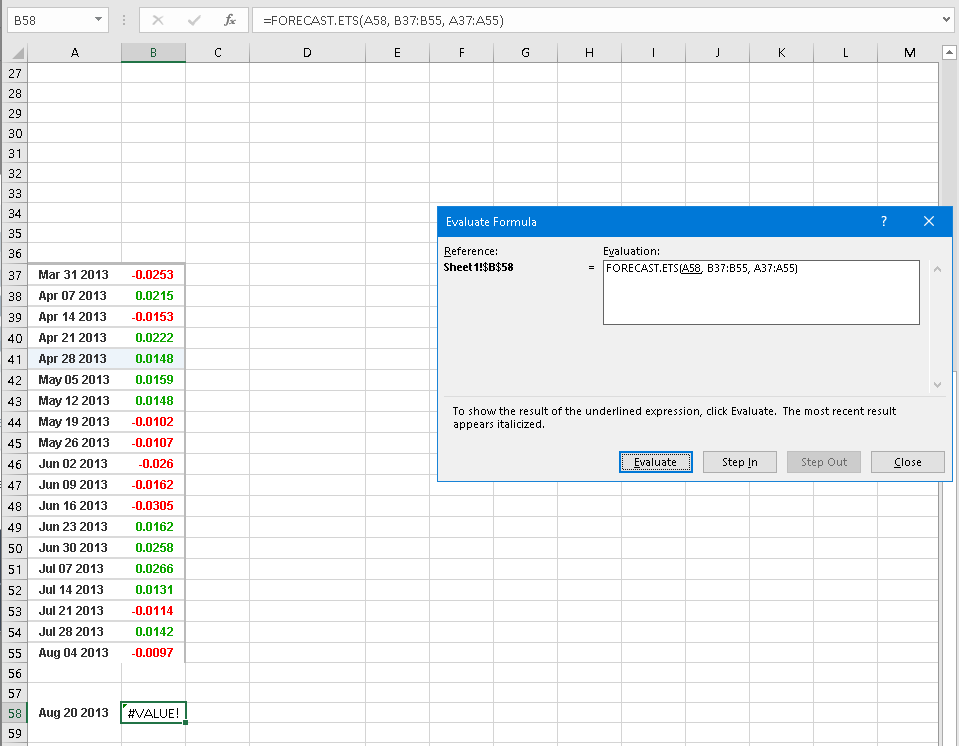Click row header 58
959x746 pixels.
[x=14, y=712]
